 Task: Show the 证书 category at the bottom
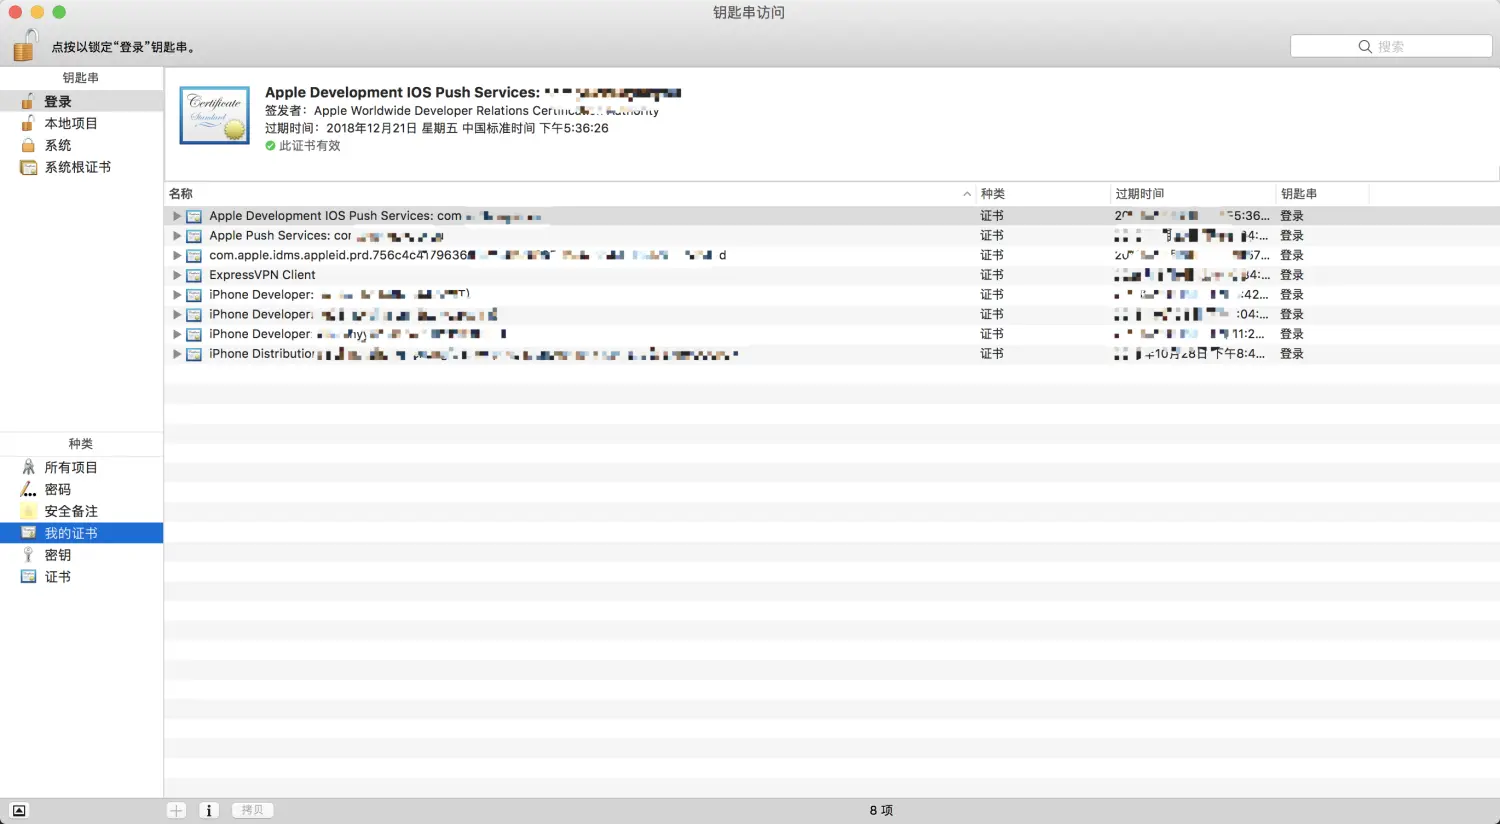tap(81, 577)
